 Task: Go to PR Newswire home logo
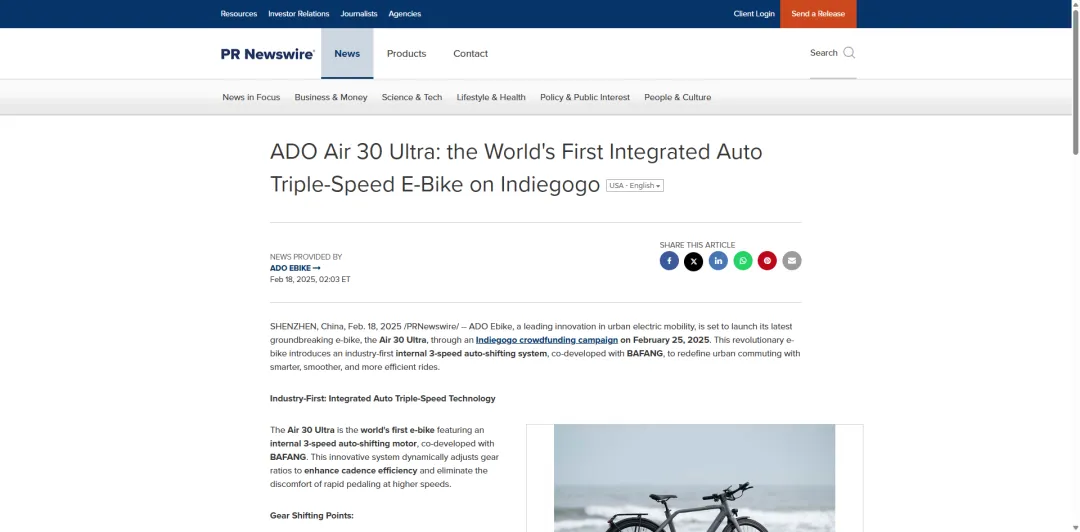(268, 54)
